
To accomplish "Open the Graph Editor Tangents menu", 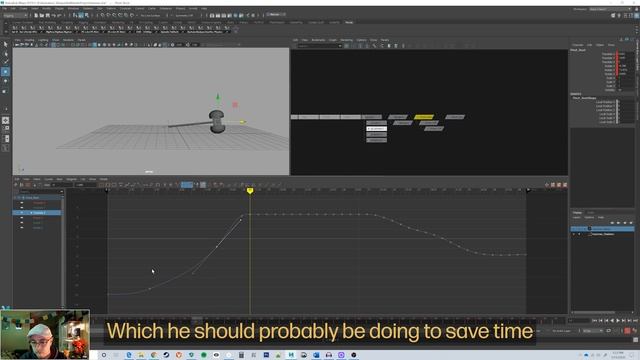I will [71, 179].
